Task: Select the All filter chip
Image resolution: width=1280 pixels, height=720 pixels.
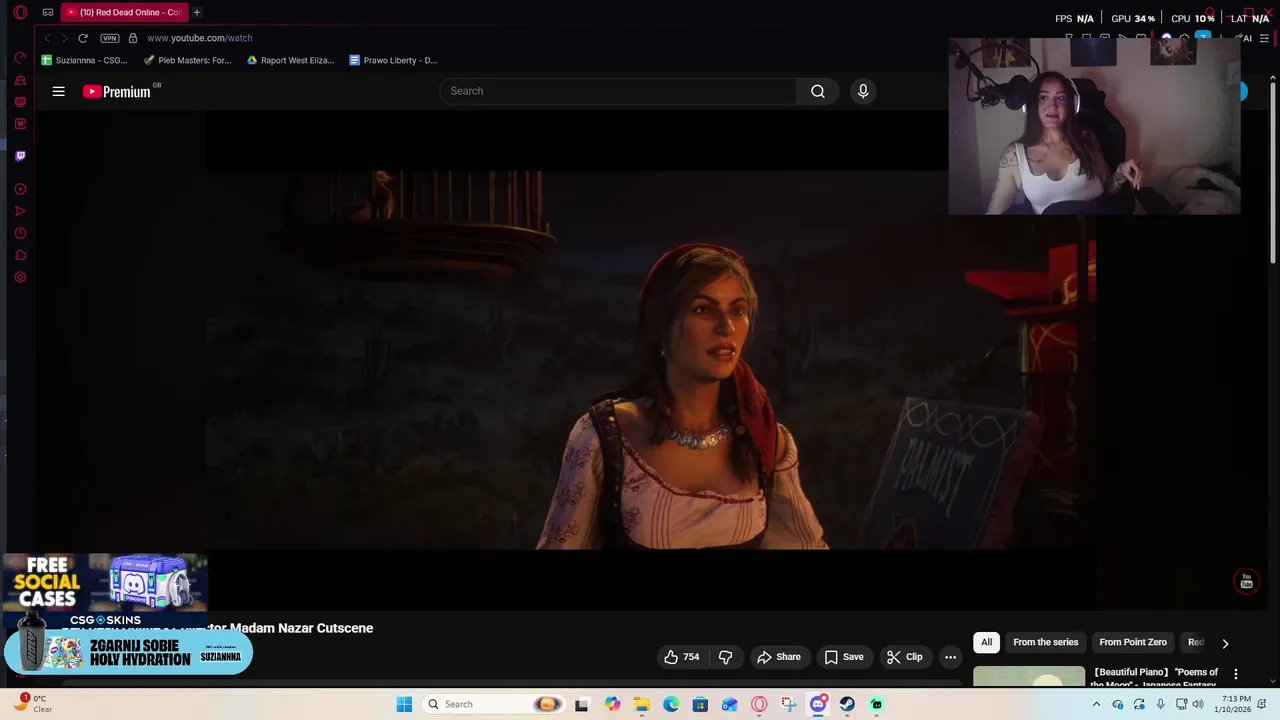Action: click(x=986, y=642)
